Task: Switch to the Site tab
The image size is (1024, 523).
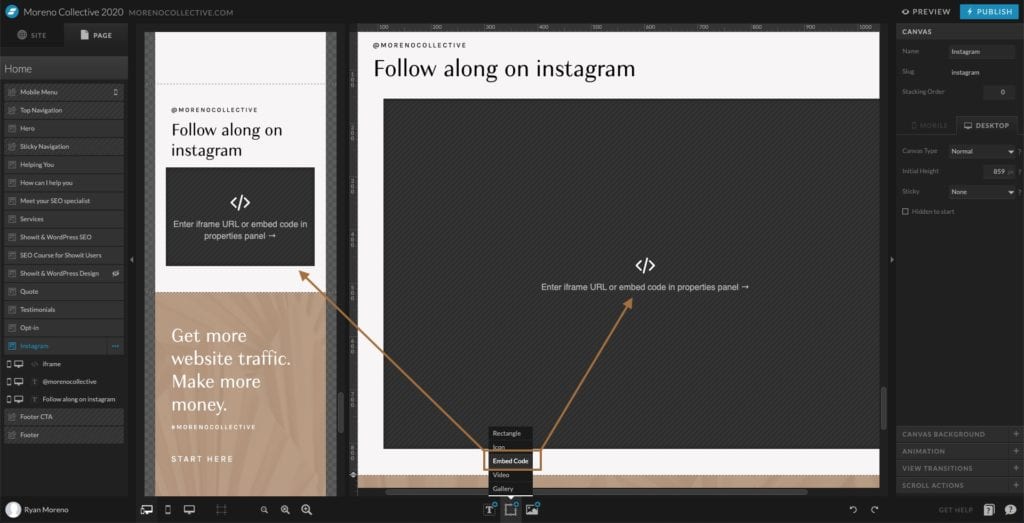Action: click(32, 35)
